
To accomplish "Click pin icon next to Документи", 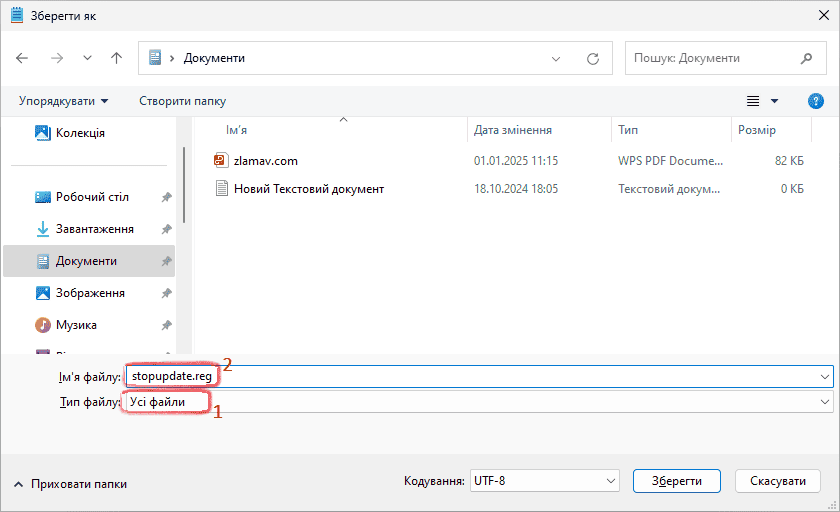I will click(x=167, y=261).
